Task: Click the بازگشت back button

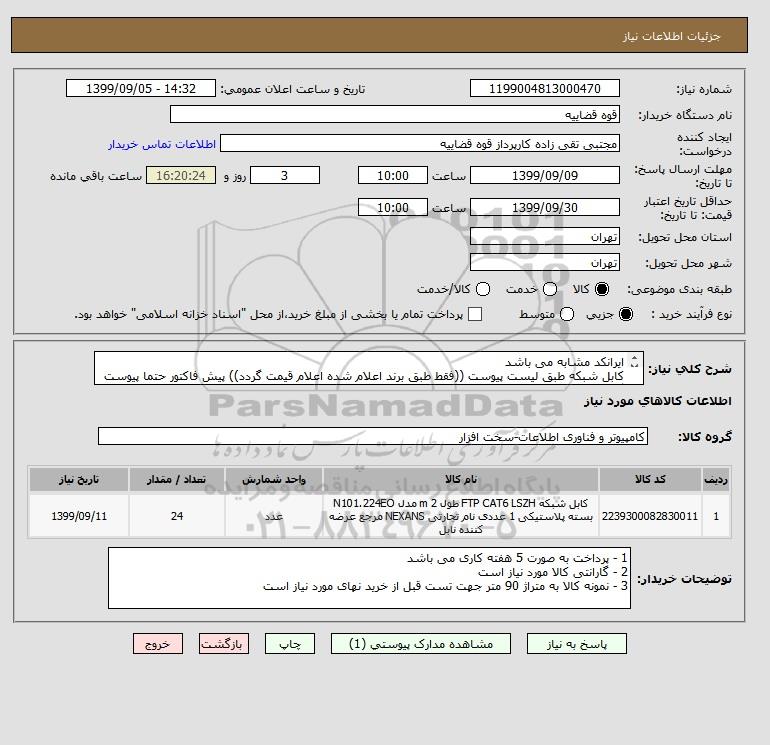Action: [224, 644]
